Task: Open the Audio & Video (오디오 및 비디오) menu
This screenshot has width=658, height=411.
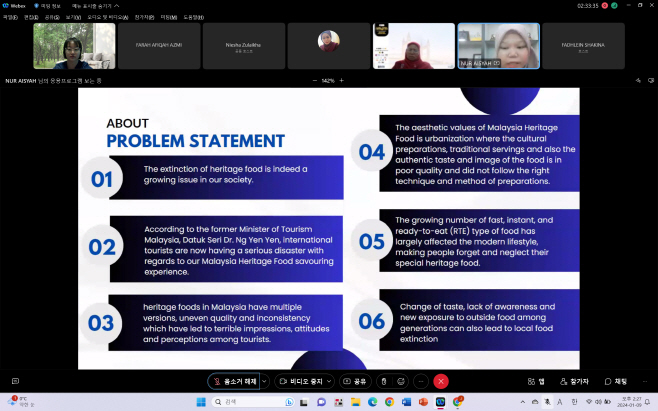Action: [x=107, y=17]
